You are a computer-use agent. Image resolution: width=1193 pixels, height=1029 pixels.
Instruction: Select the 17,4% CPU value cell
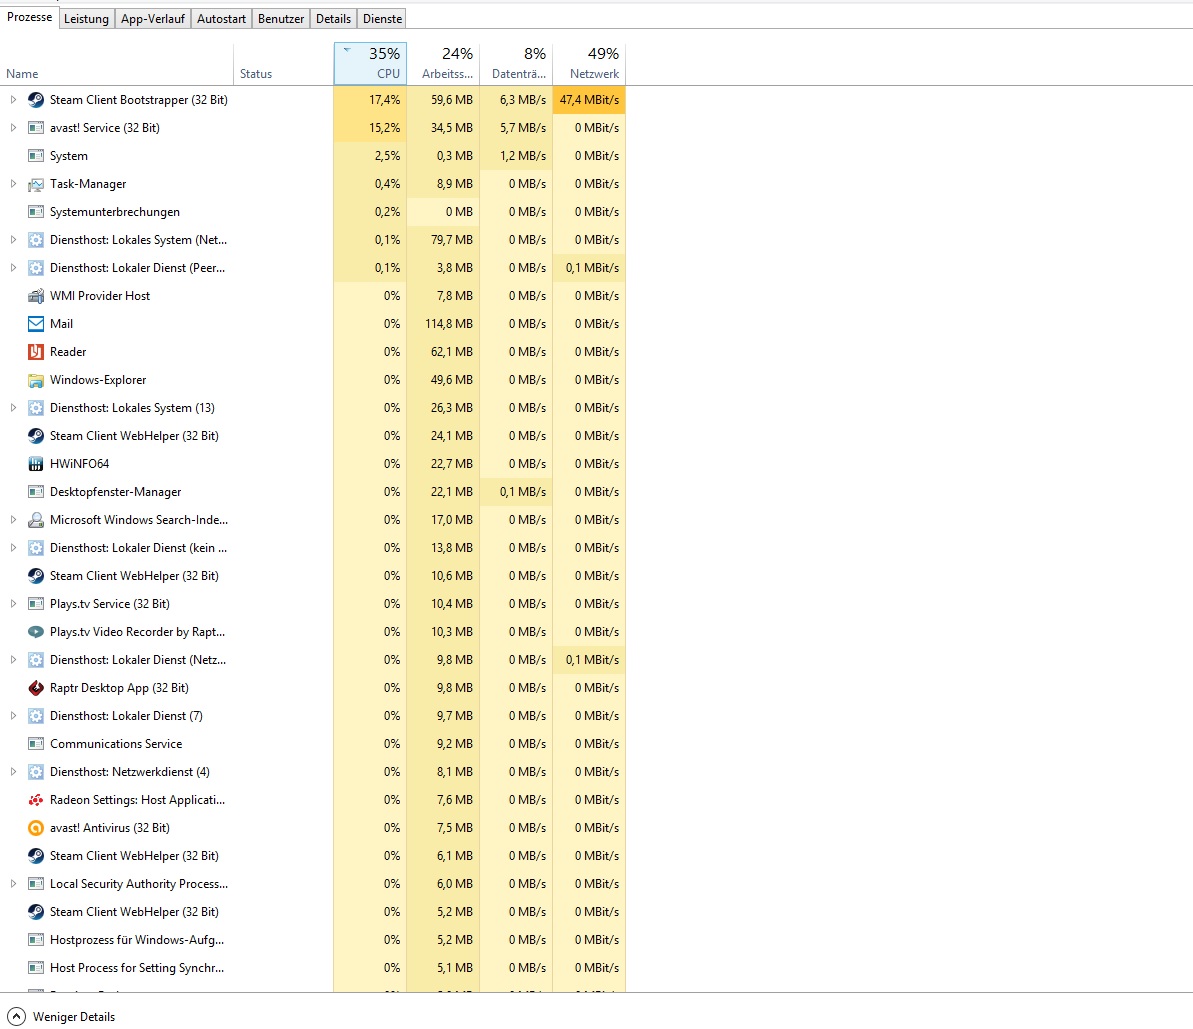click(371, 100)
